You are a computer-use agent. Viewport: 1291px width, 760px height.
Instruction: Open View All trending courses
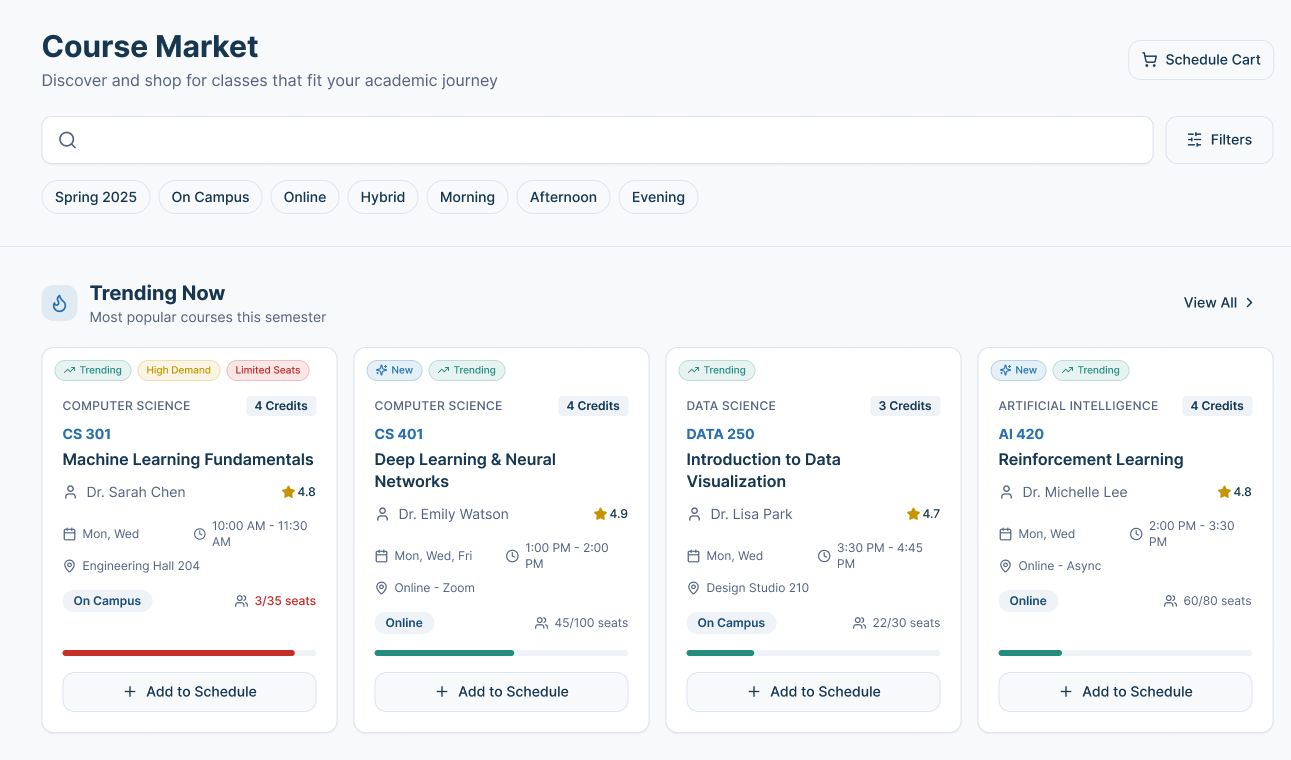point(1218,302)
